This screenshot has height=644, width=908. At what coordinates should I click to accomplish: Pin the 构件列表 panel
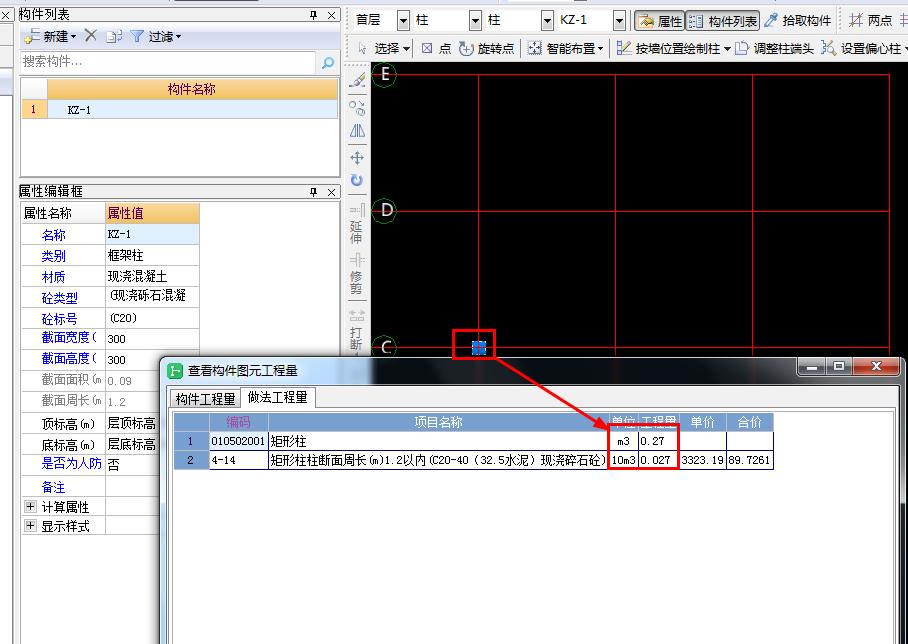(313, 15)
